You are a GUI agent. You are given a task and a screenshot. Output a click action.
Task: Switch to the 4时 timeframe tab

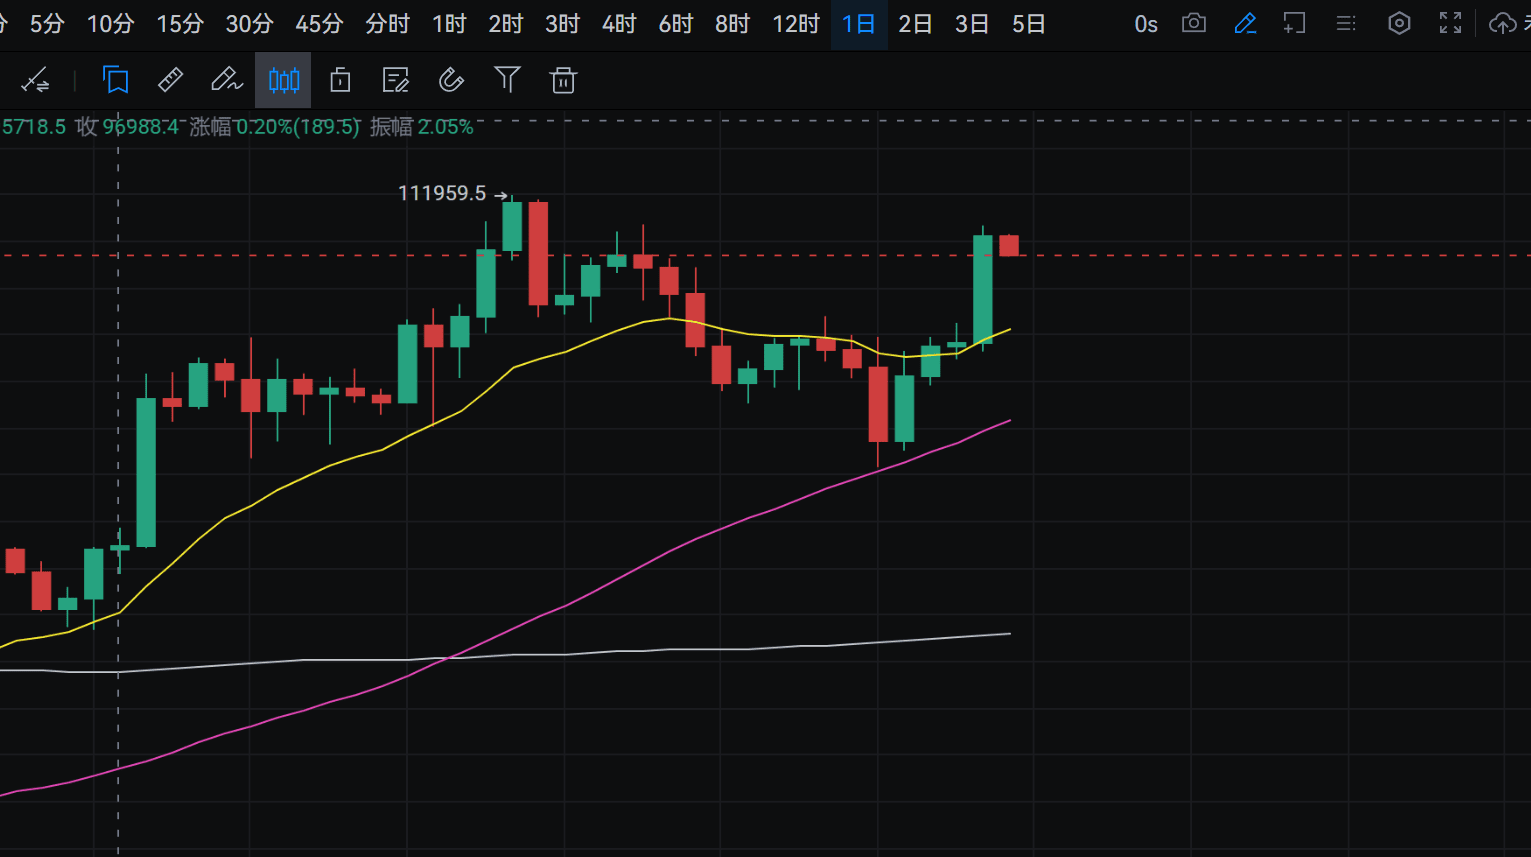click(617, 23)
